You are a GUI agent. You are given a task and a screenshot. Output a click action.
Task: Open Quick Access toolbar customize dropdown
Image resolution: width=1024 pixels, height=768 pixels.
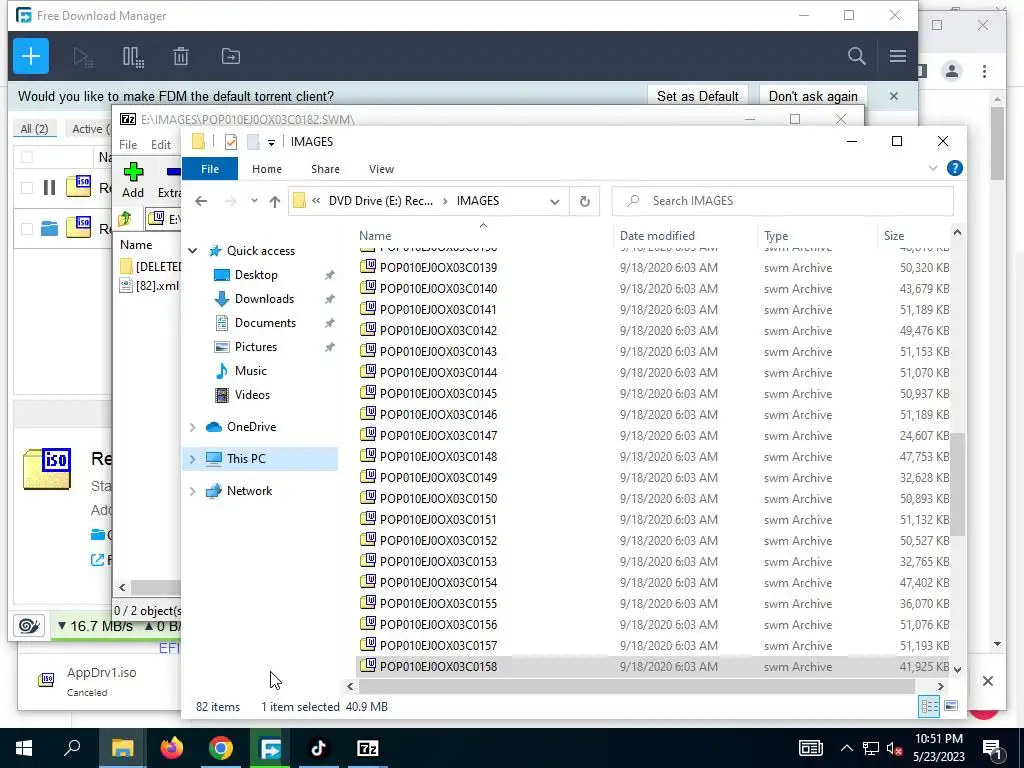271,142
